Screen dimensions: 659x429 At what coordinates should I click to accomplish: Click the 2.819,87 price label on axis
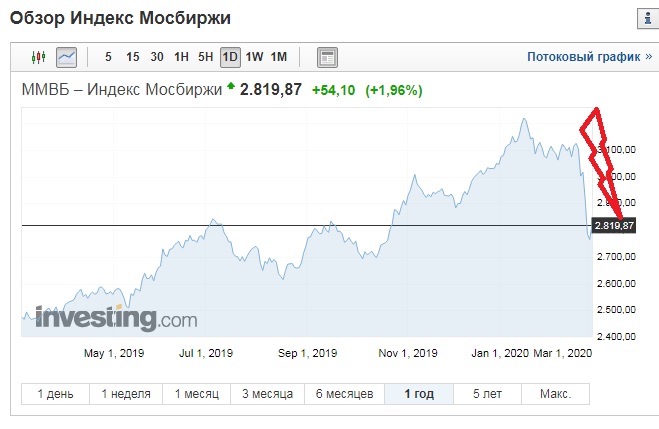(615, 226)
